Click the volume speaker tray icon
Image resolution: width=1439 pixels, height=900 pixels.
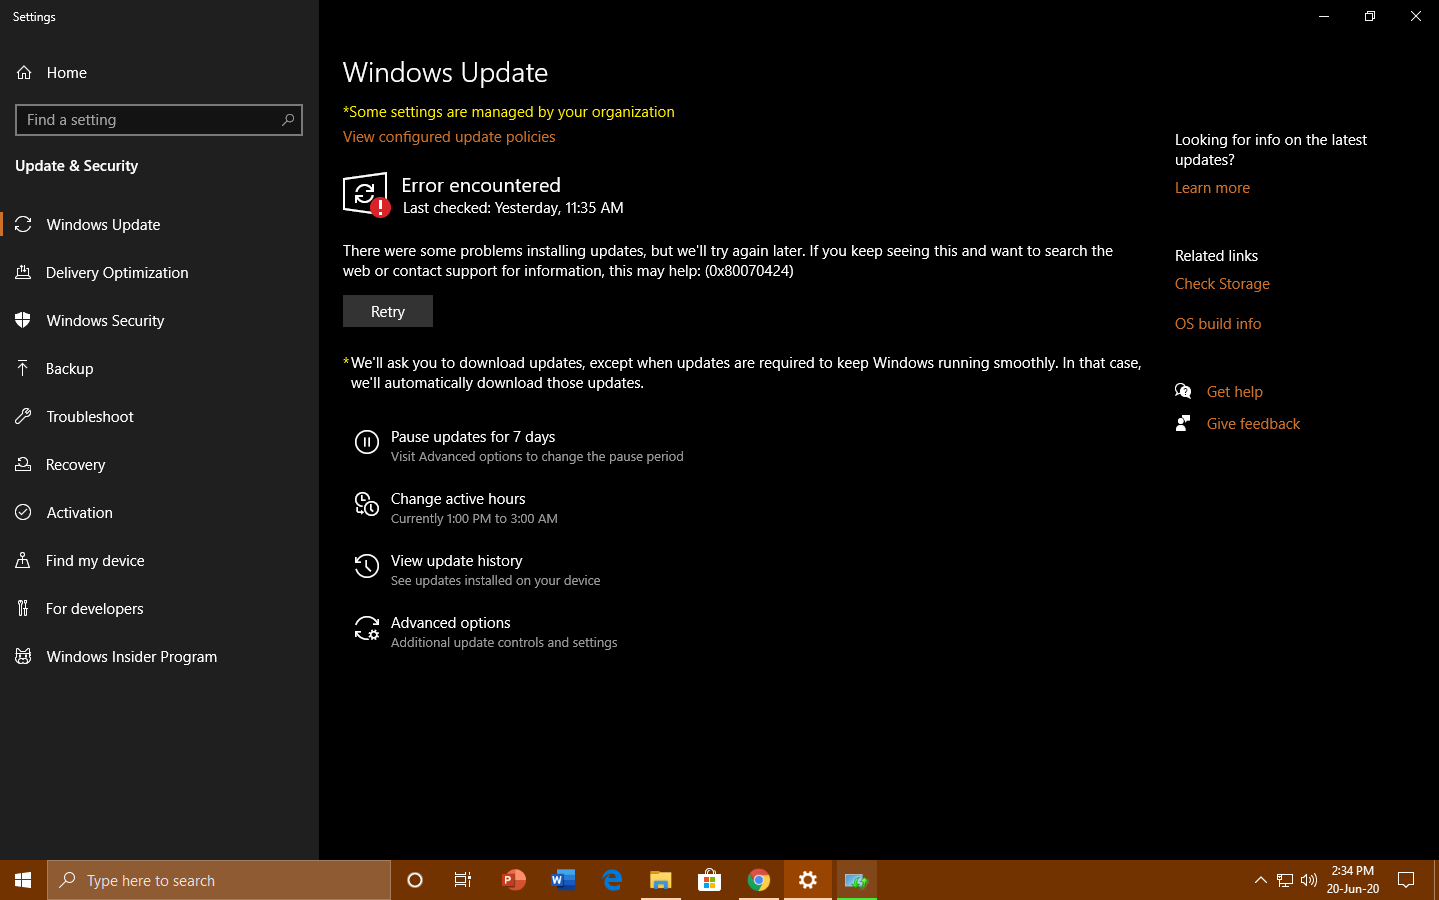pyautogui.click(x=1309, y=880)
